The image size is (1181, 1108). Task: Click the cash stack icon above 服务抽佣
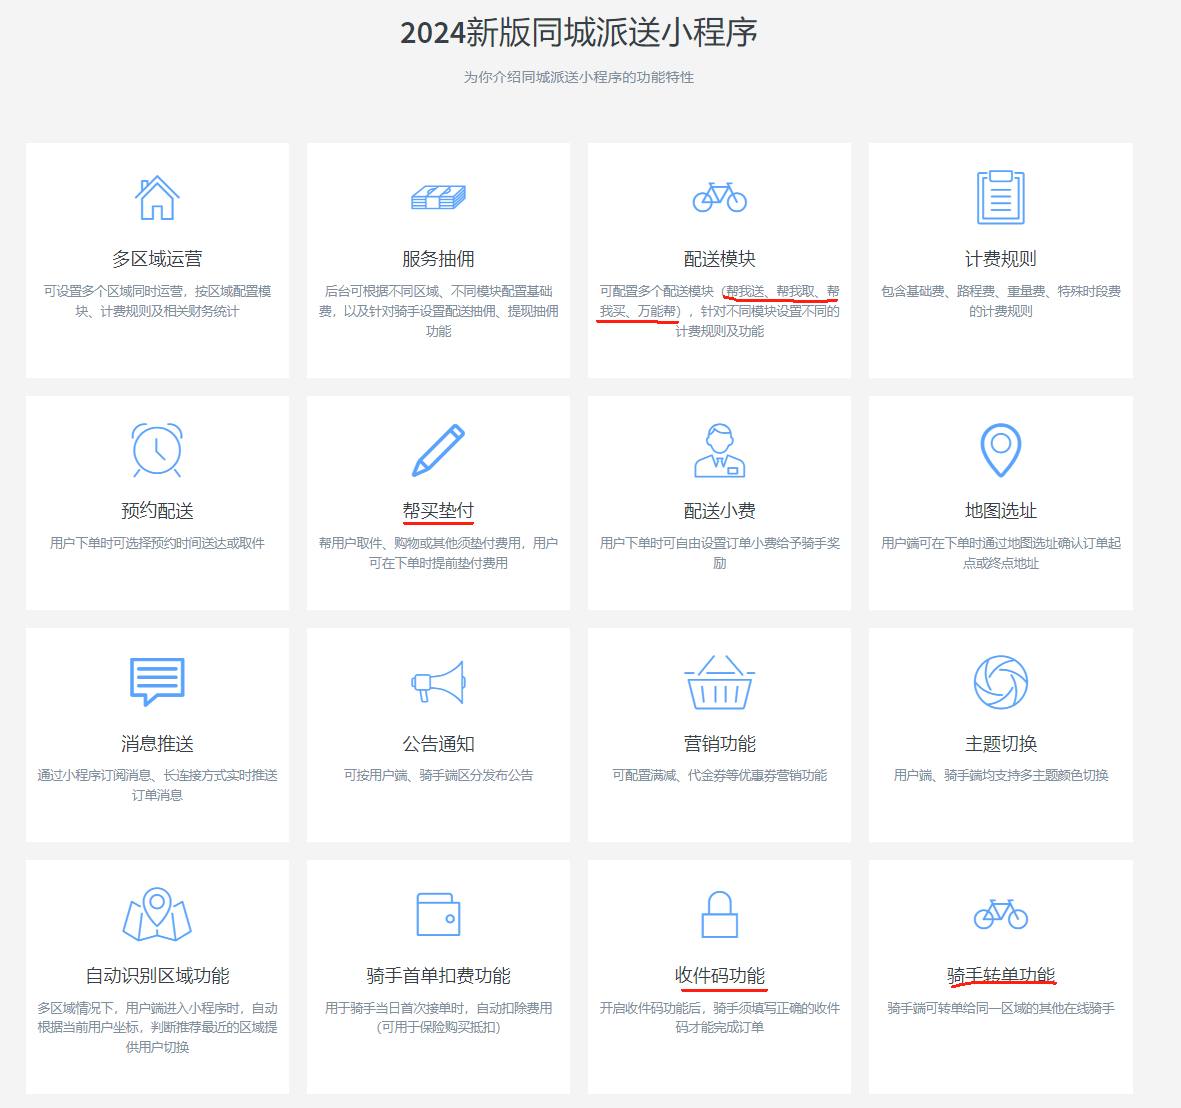point(438,198)
